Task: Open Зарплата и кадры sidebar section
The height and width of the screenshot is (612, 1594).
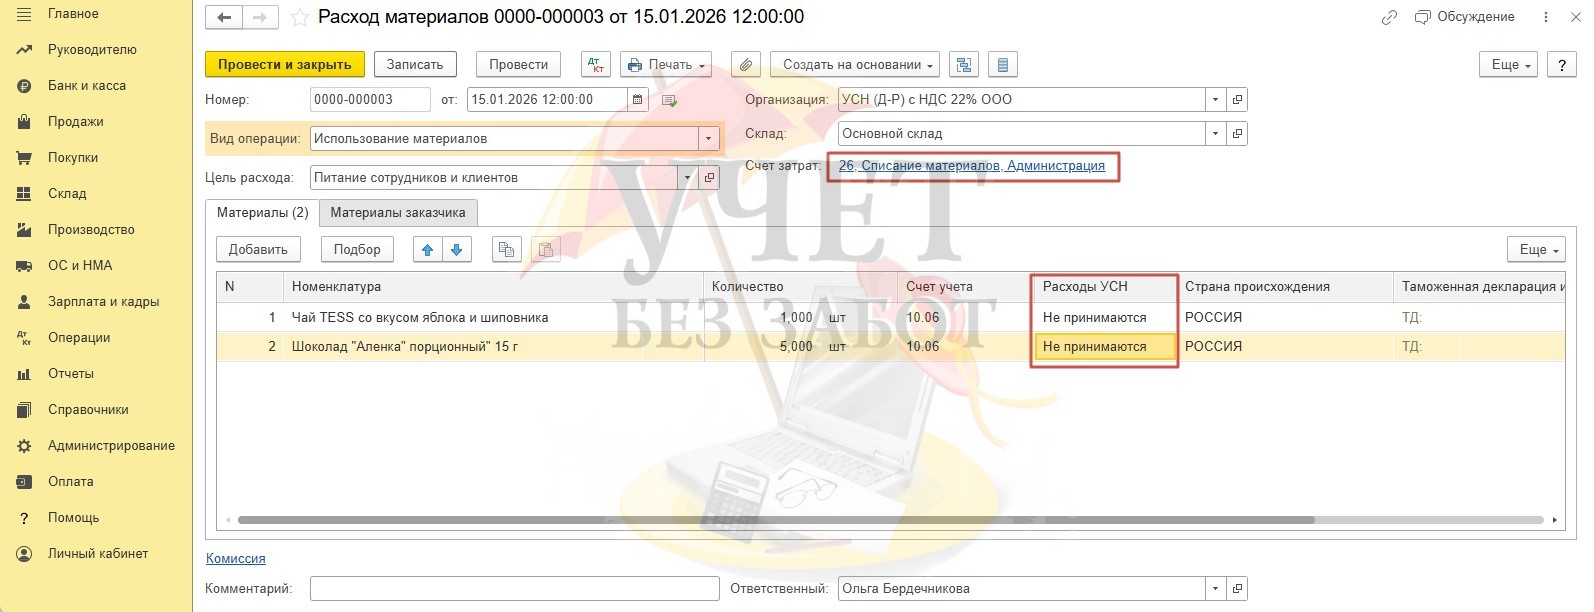Action: click(103, 302)
